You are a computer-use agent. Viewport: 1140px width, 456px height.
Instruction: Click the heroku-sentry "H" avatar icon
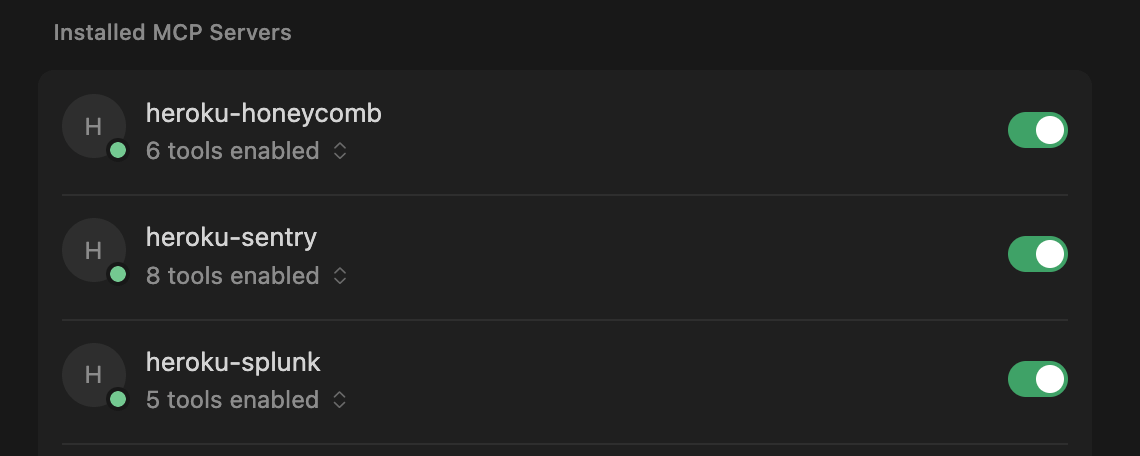[93, 250]
